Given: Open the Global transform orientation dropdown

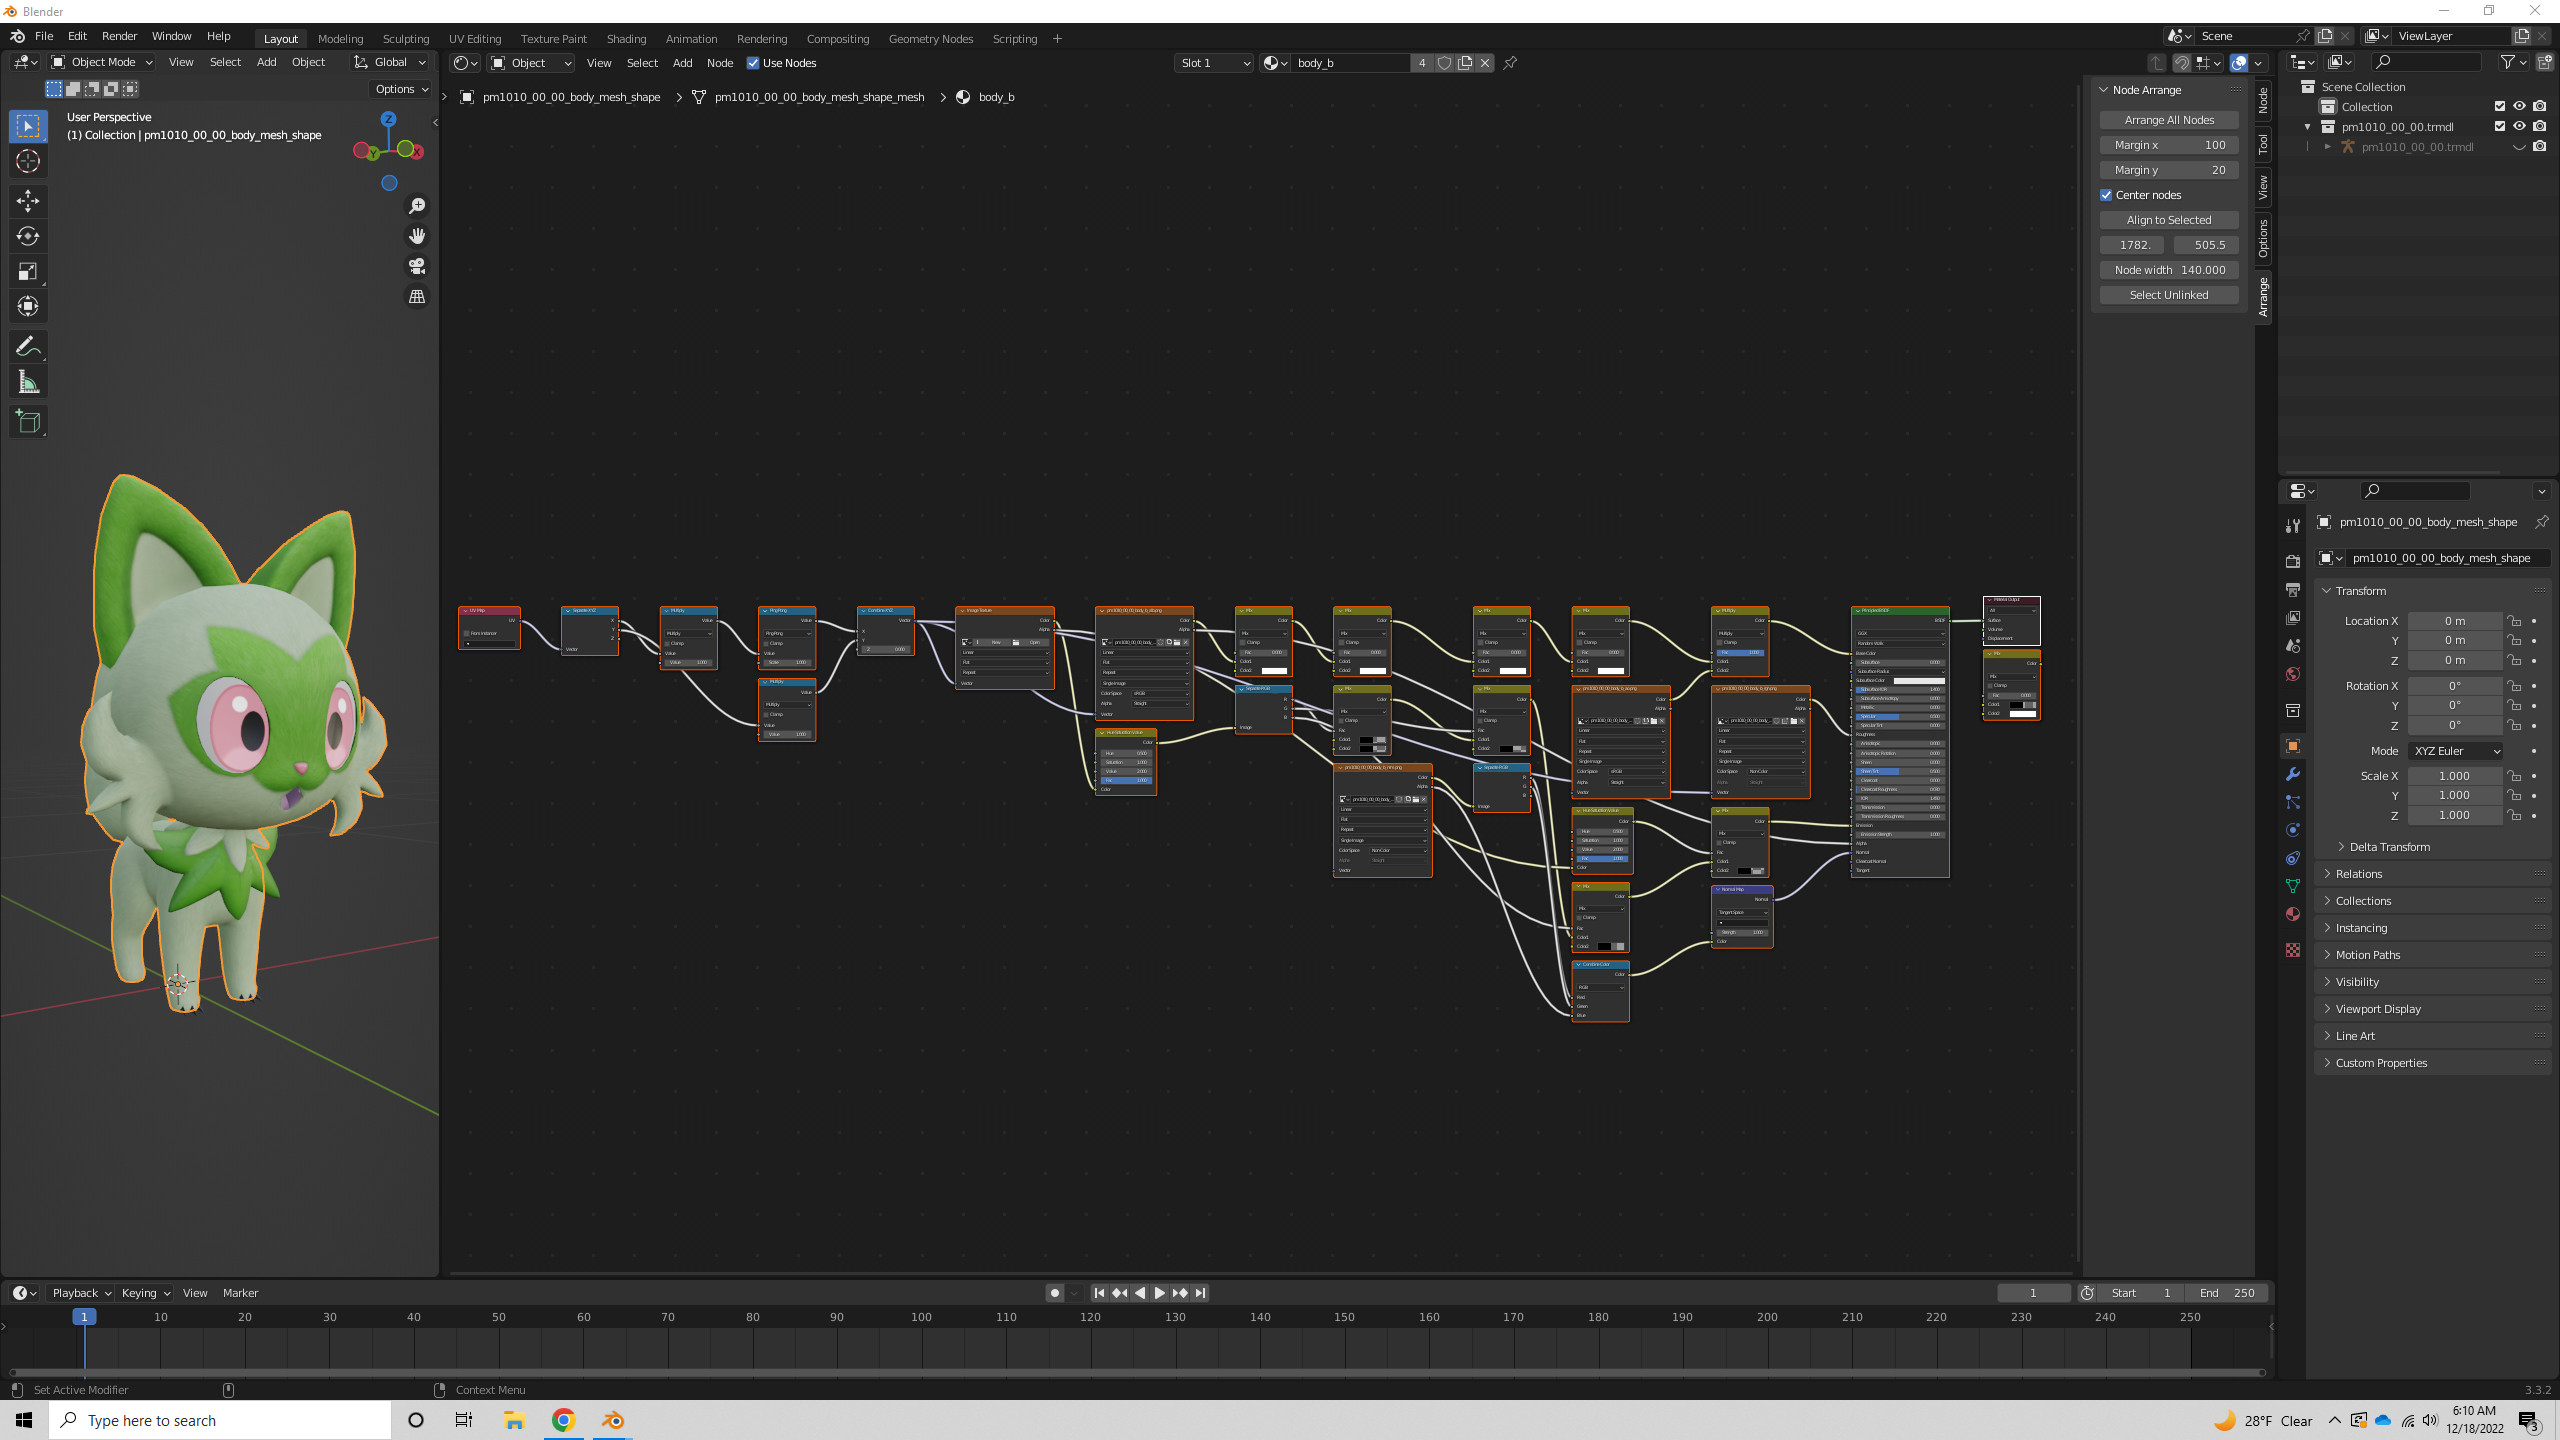Looking at the screenshot, I should tap(389, 62).
